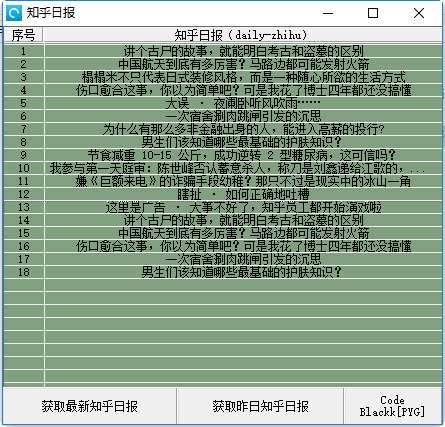Select row 11 about 《巨额来电》
The height and width of the screenshot is (427, 445).
tap(223, 181)
